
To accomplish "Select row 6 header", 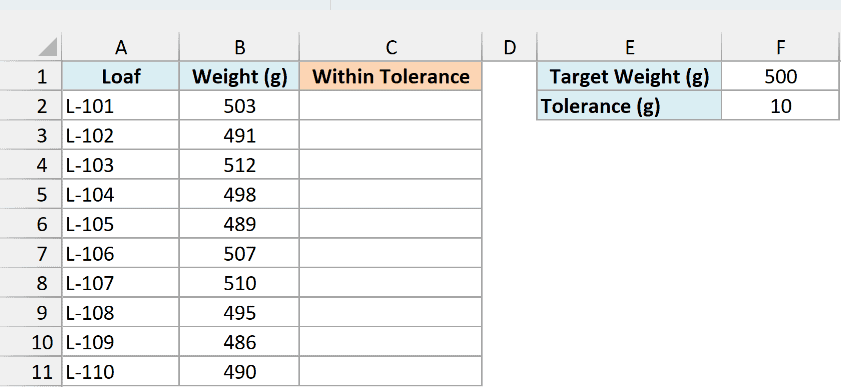I will [31, 224].
